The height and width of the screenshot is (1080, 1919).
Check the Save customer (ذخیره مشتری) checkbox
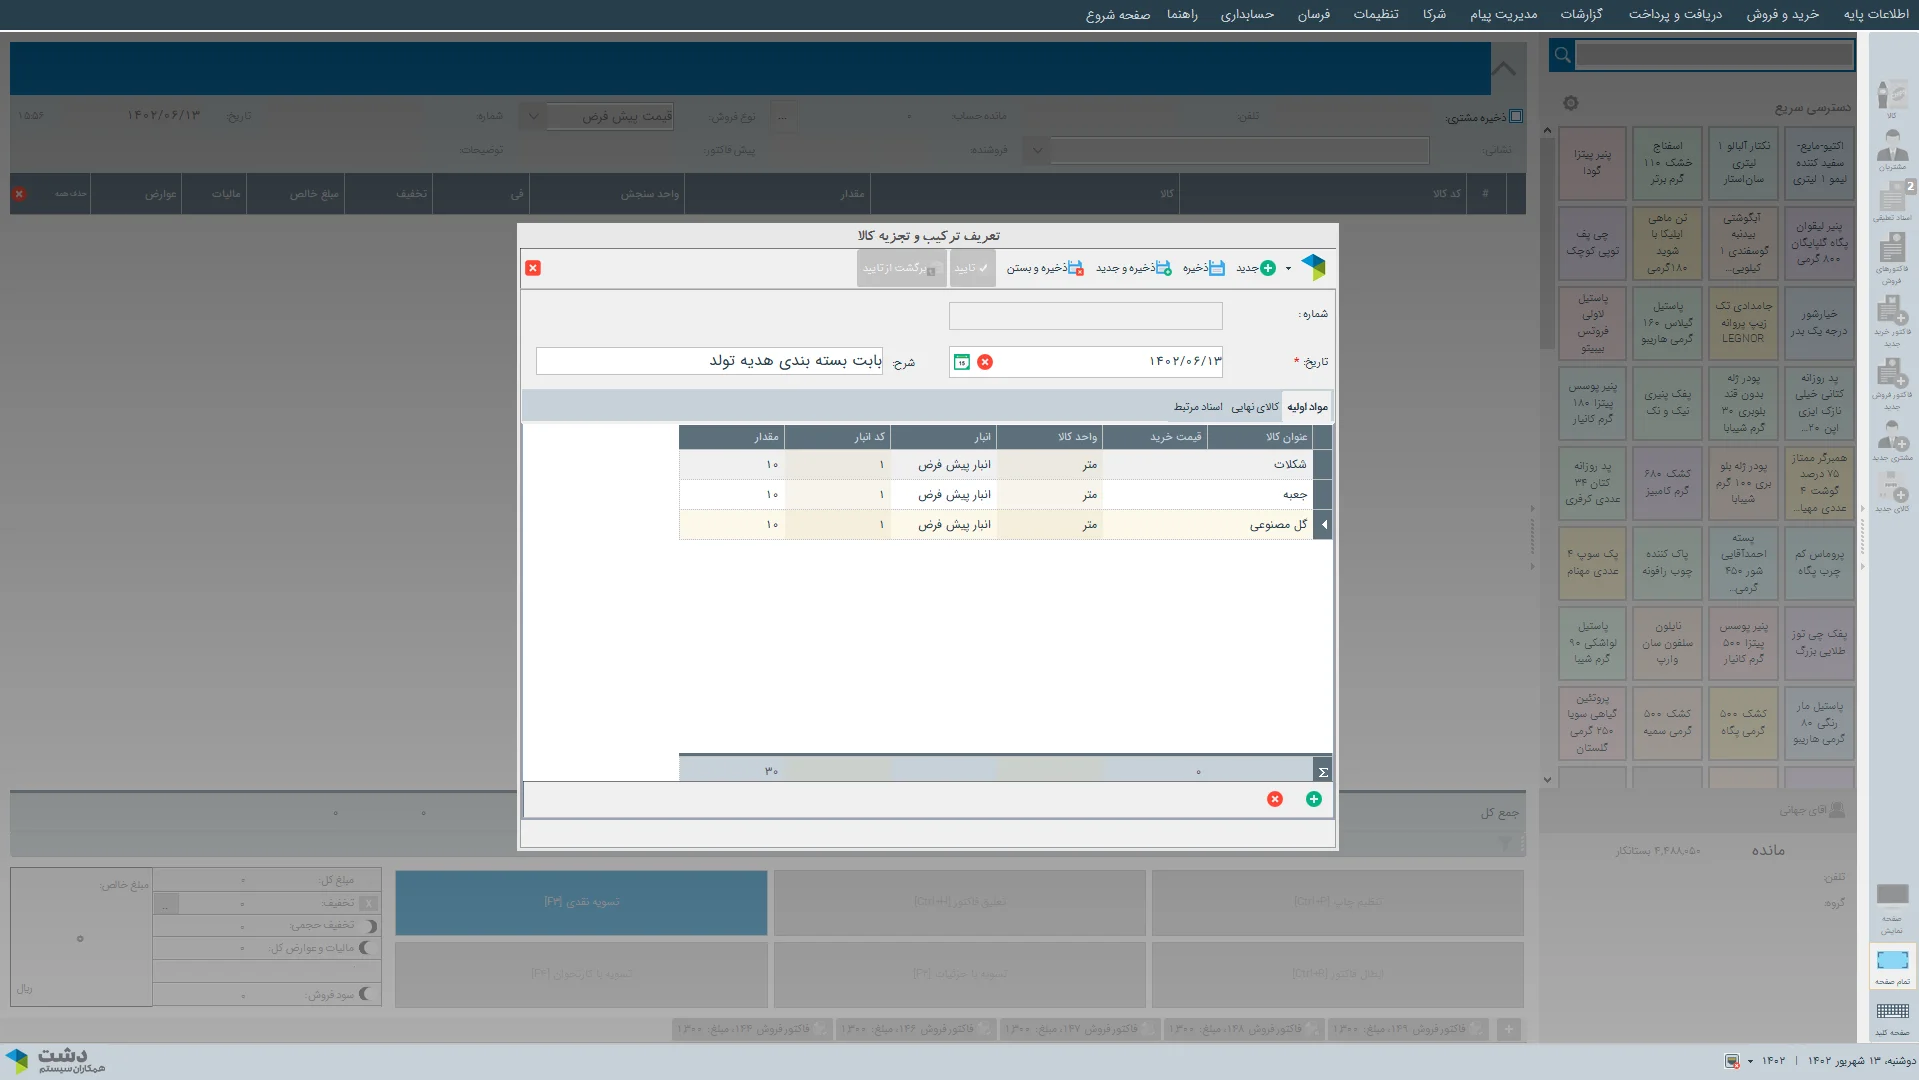(x=1516, y=116)
